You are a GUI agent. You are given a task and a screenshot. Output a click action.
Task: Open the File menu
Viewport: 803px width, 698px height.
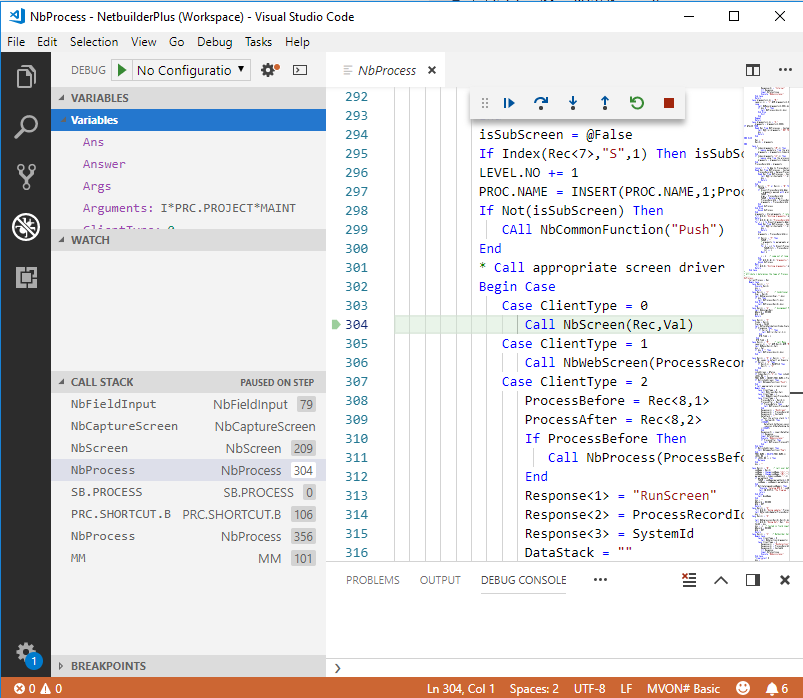tap(16, 42)
